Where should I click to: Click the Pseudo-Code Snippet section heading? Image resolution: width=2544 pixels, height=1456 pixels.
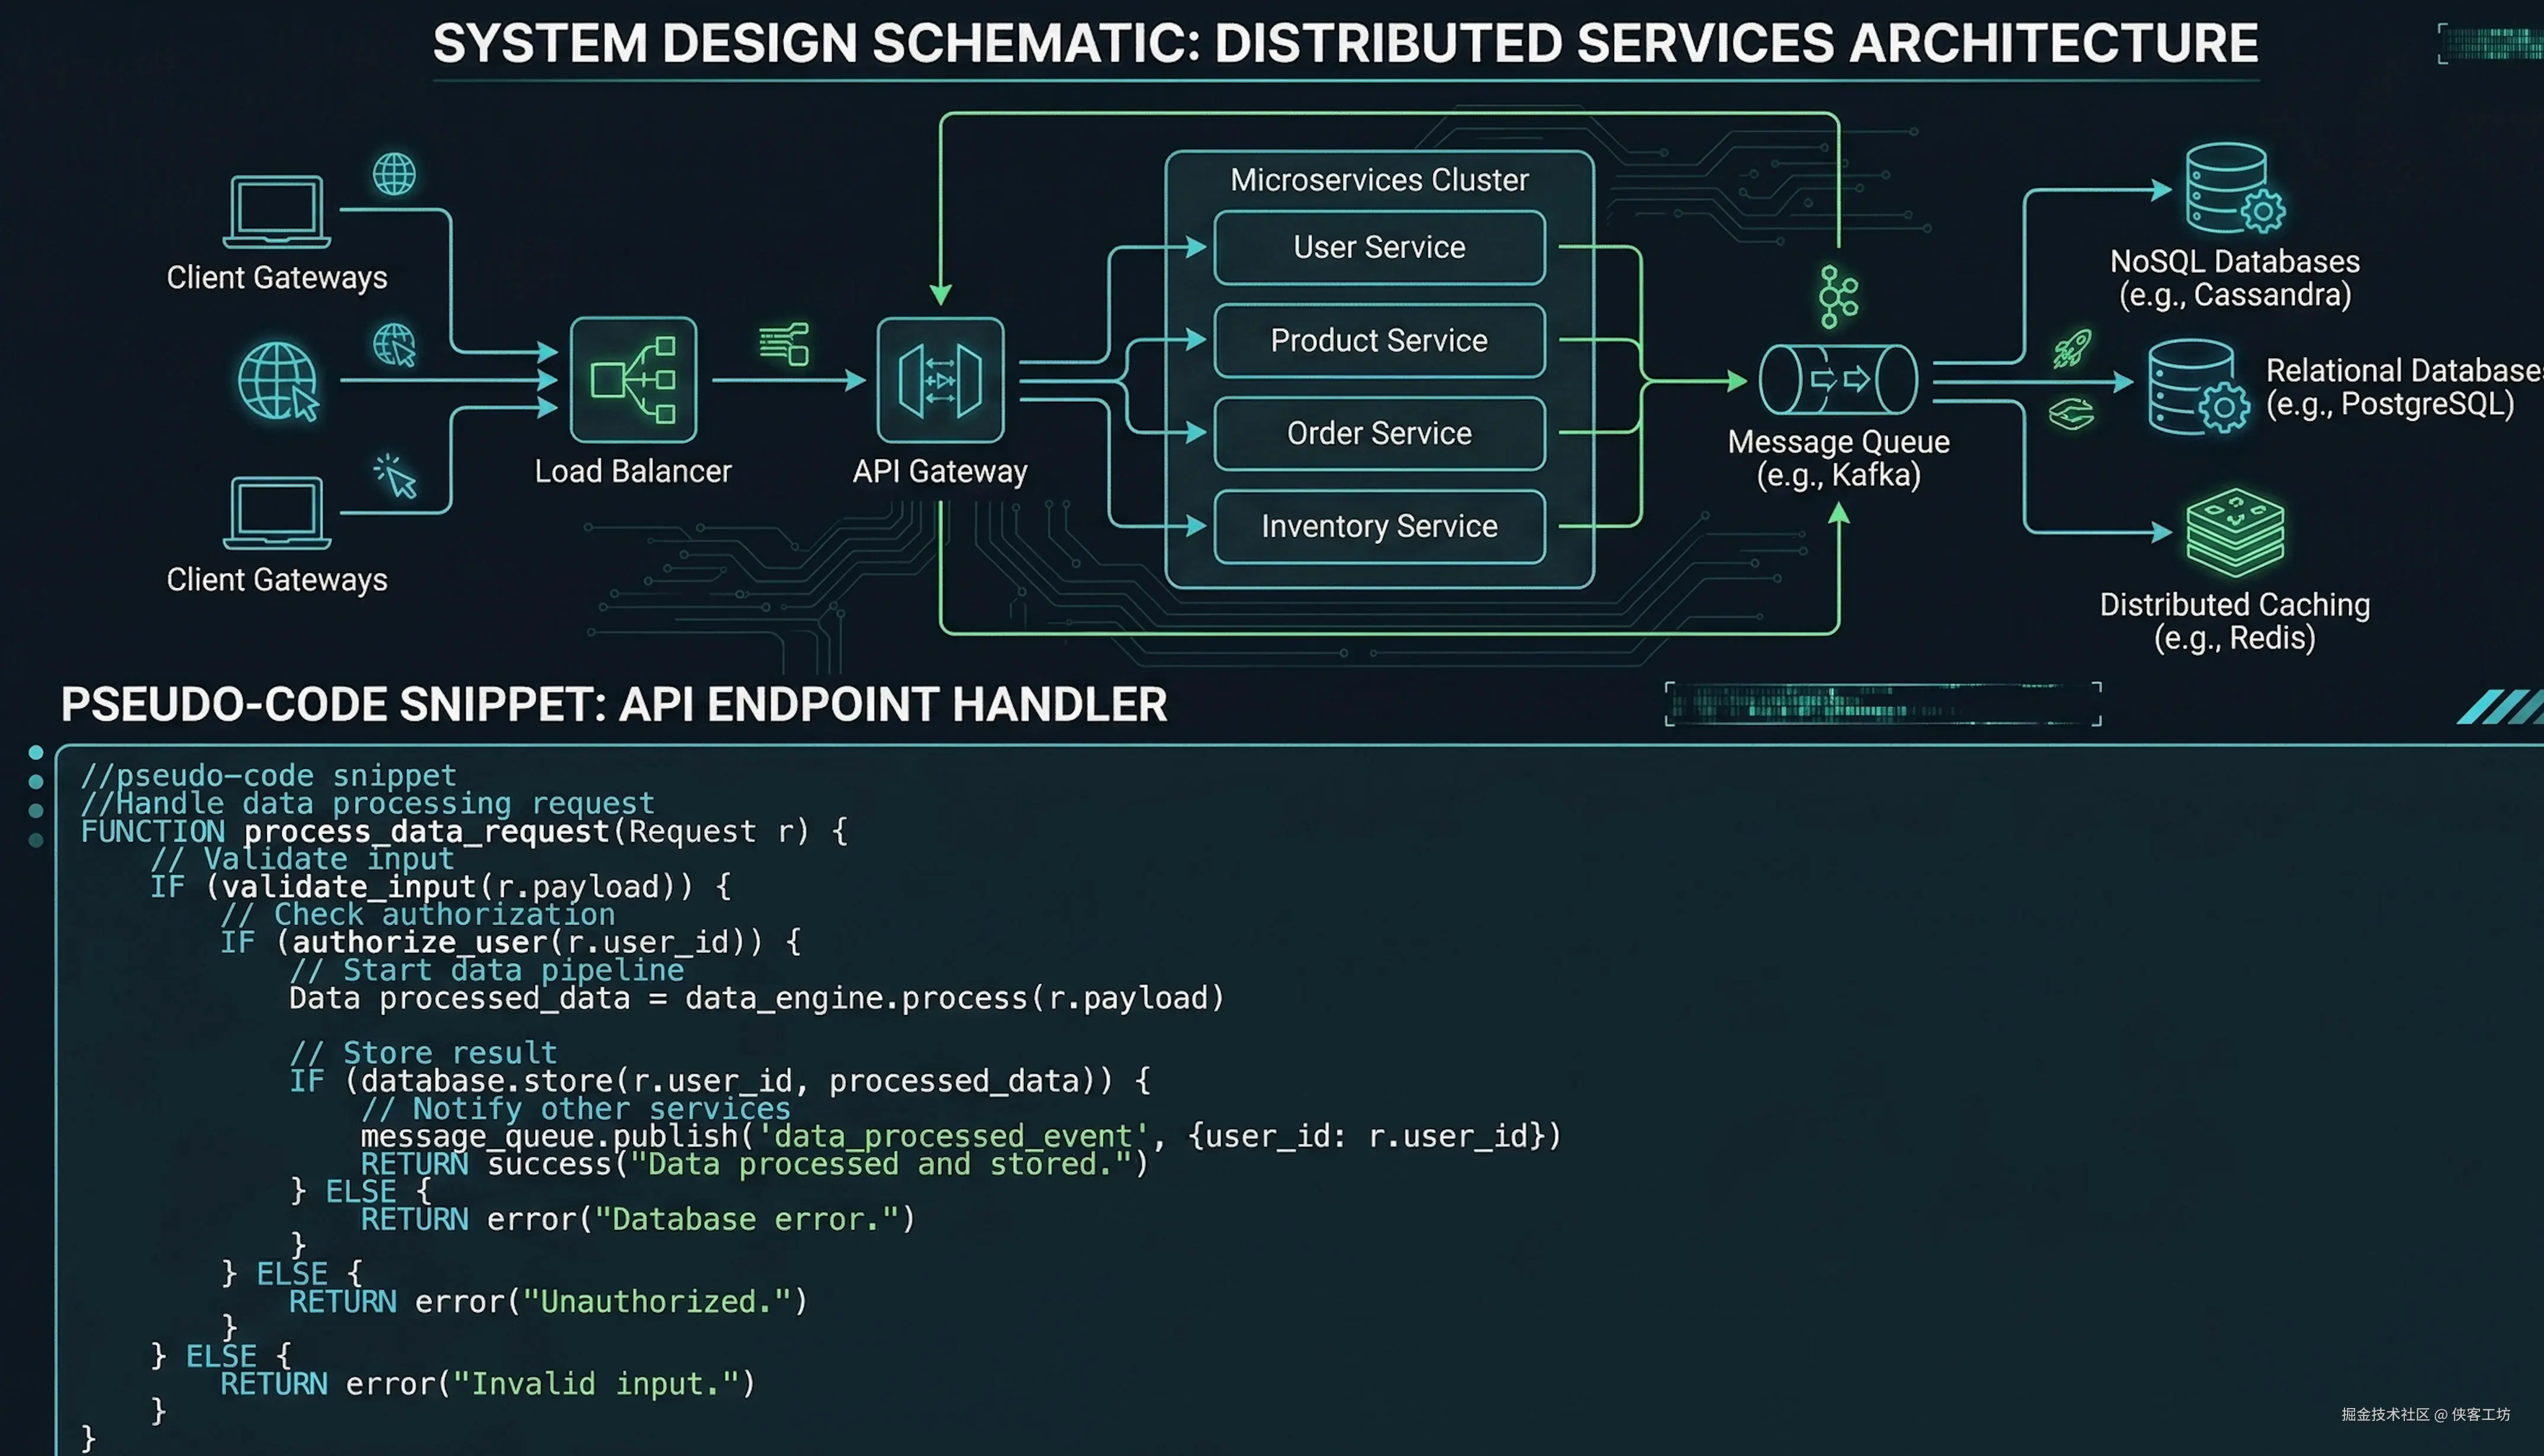(x=613, y=705)
